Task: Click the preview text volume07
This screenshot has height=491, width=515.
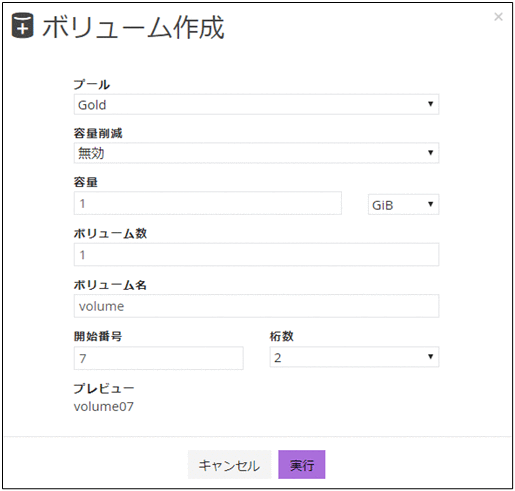Action: pos(104,406)
